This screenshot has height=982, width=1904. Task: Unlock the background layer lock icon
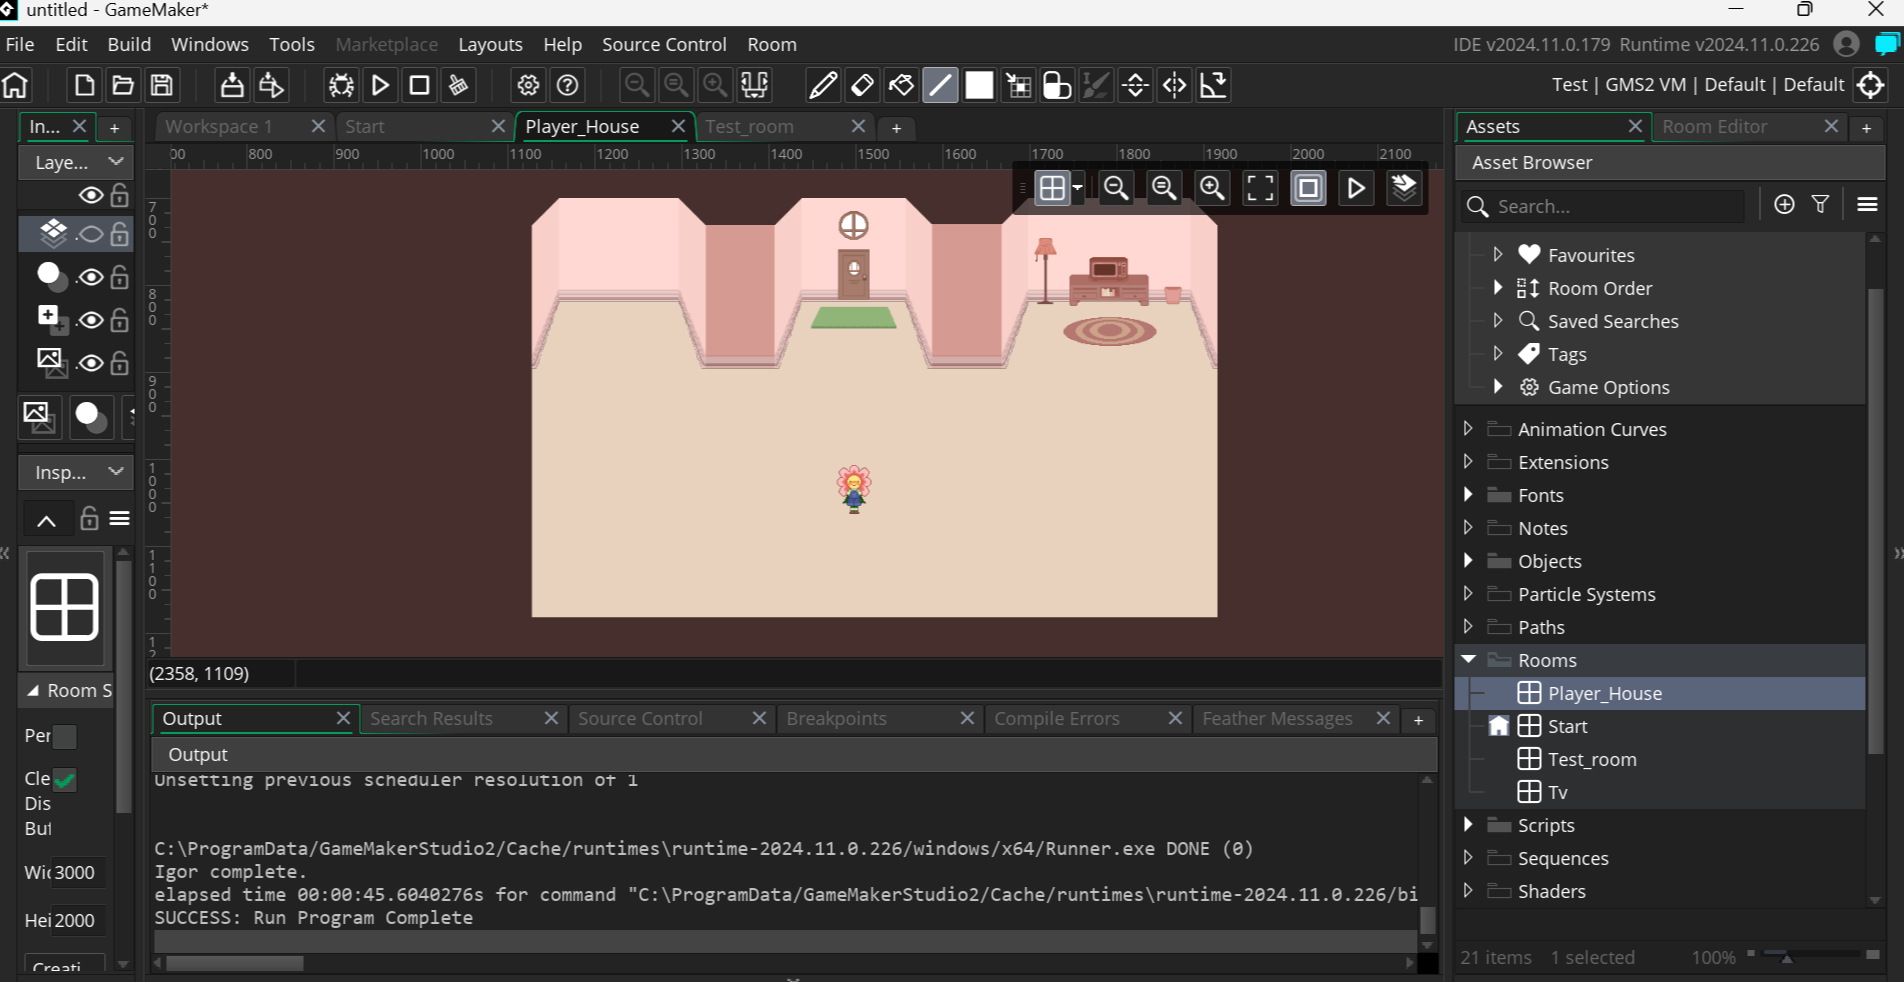(x=118, y=362)
